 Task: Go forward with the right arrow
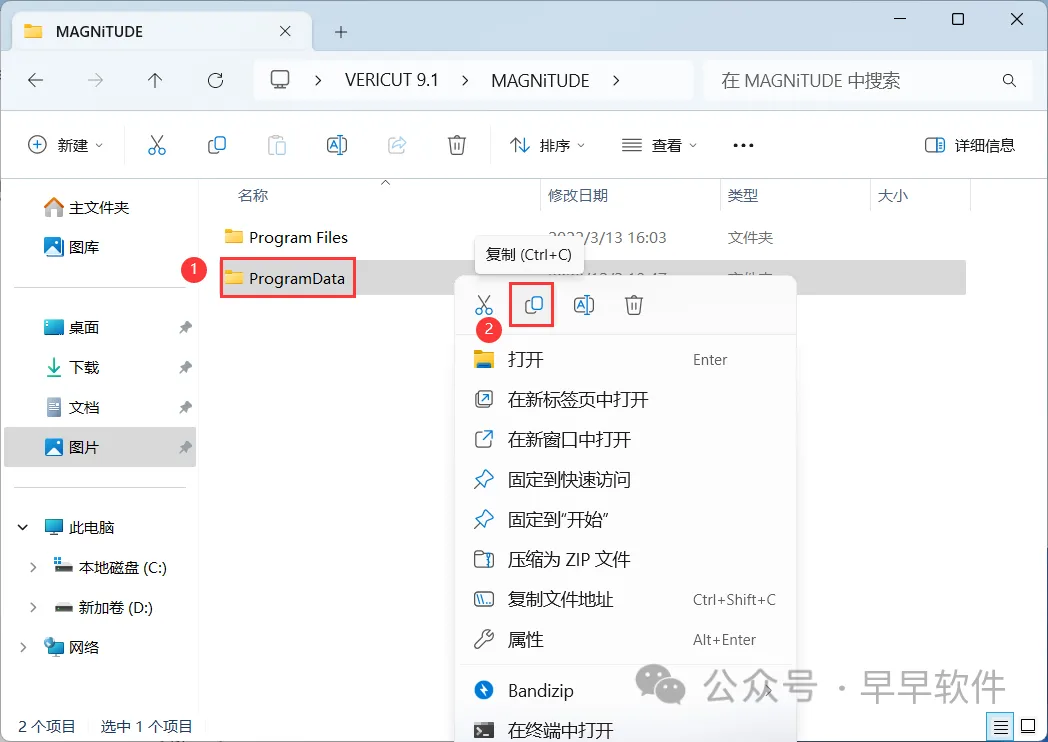[96, 81]
